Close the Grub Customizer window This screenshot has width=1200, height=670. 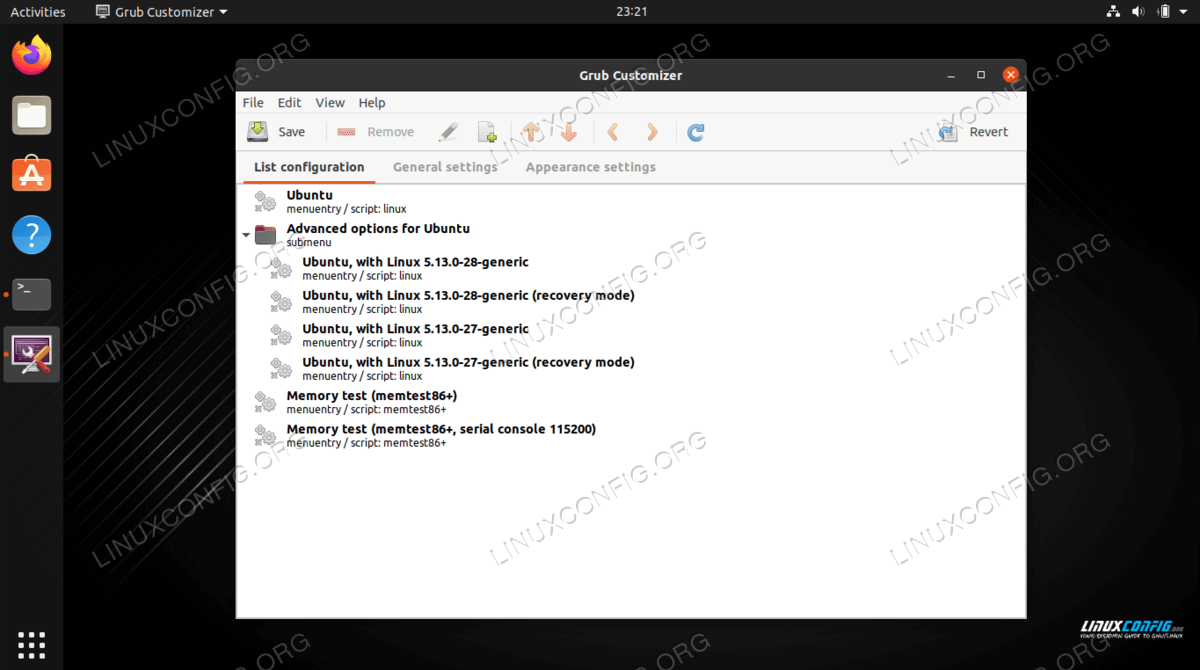[x=1011, y=75]
